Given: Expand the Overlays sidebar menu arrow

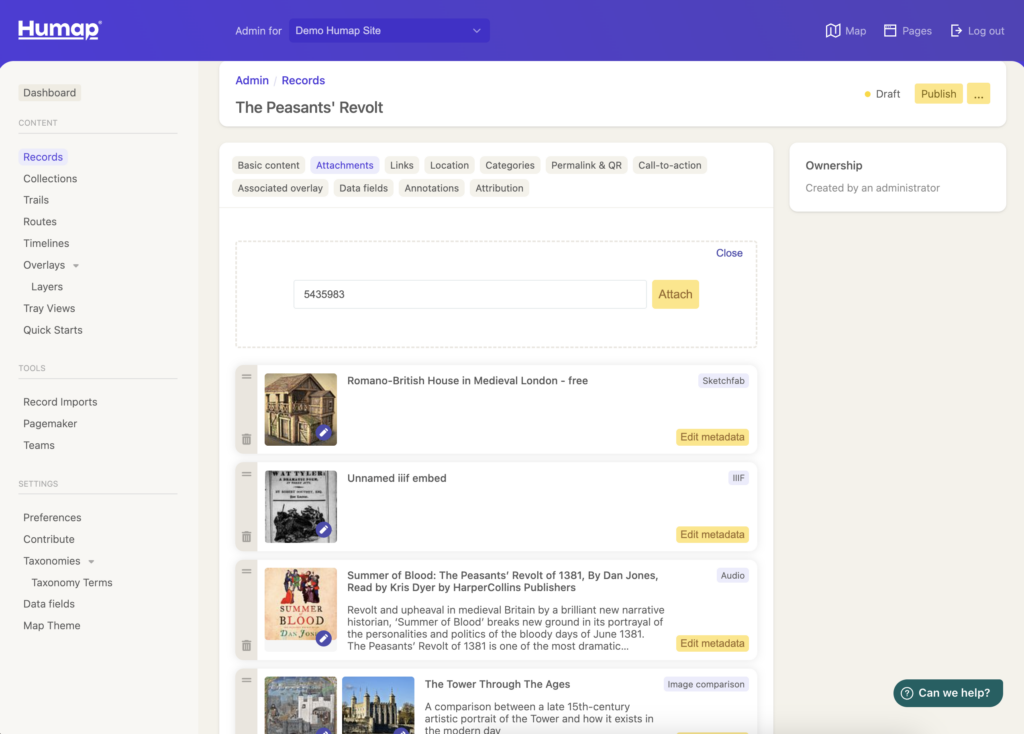Looking at the screenshot, I should click(76, 266).
